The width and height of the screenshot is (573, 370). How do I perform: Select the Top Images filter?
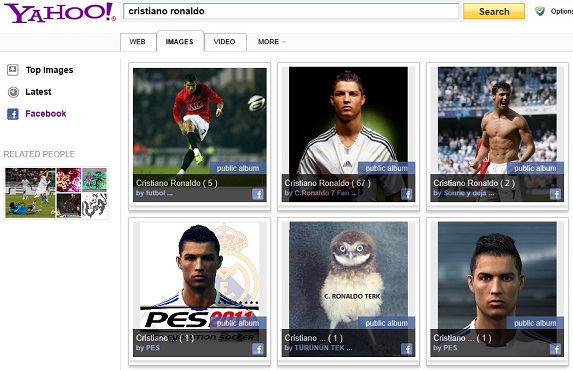pyautogui.click(x=49, y=70)
